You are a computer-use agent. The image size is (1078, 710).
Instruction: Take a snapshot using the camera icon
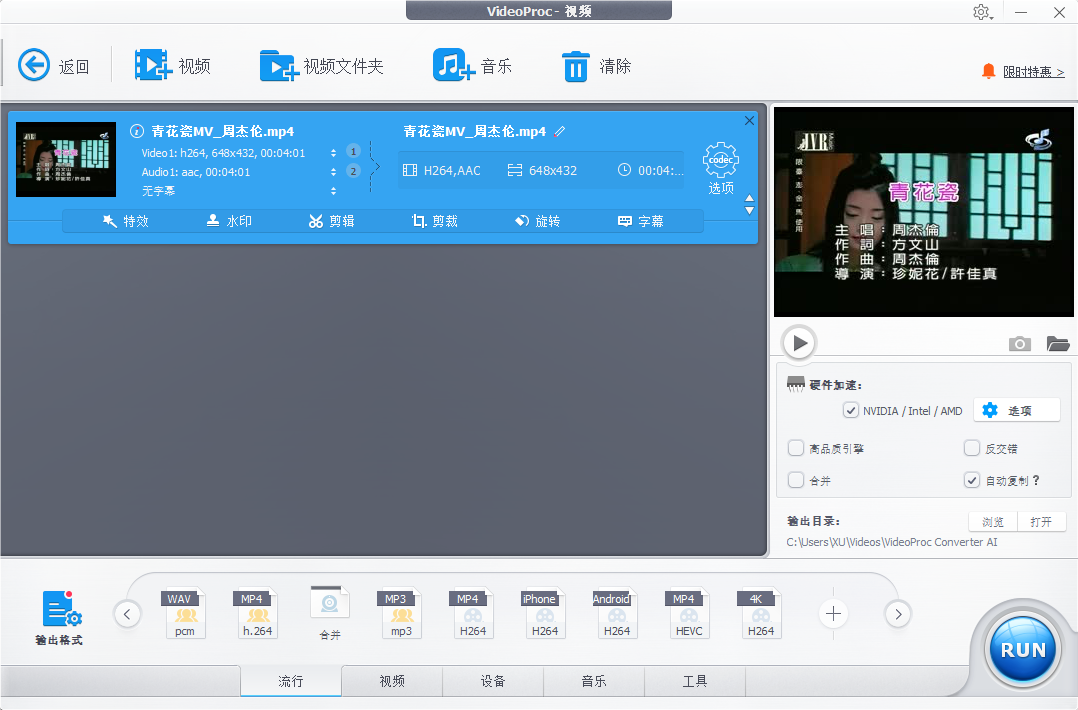pyautogui.click(x=1019, y=343)
